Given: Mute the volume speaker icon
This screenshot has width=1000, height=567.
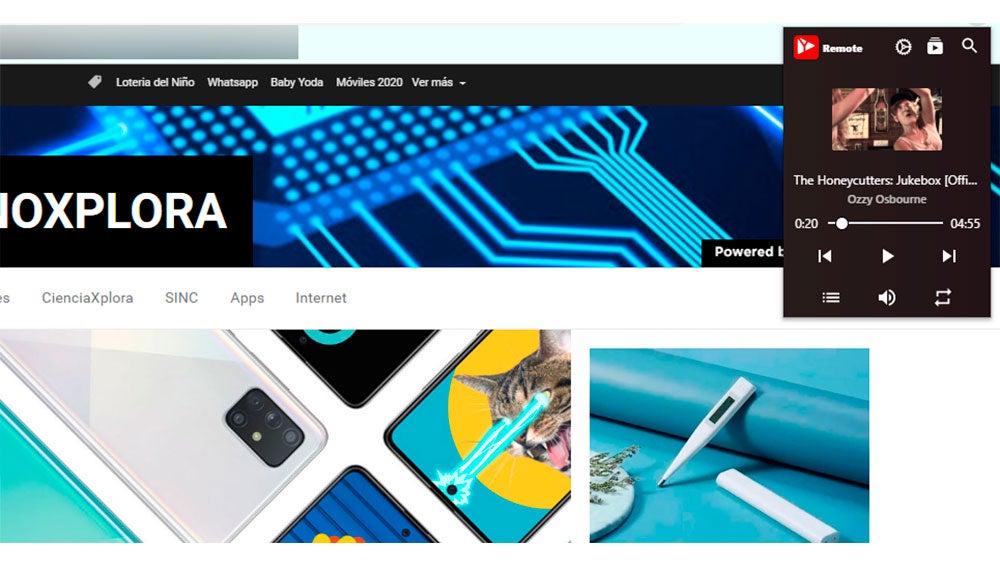Looking at the screenshot, I should [887, 297].
